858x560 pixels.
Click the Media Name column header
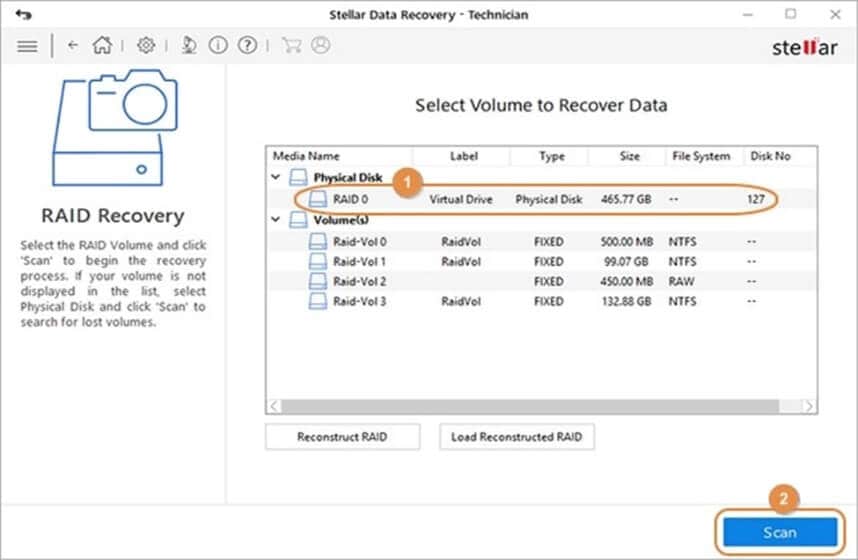pyautogui.click(x=340, y=156)
